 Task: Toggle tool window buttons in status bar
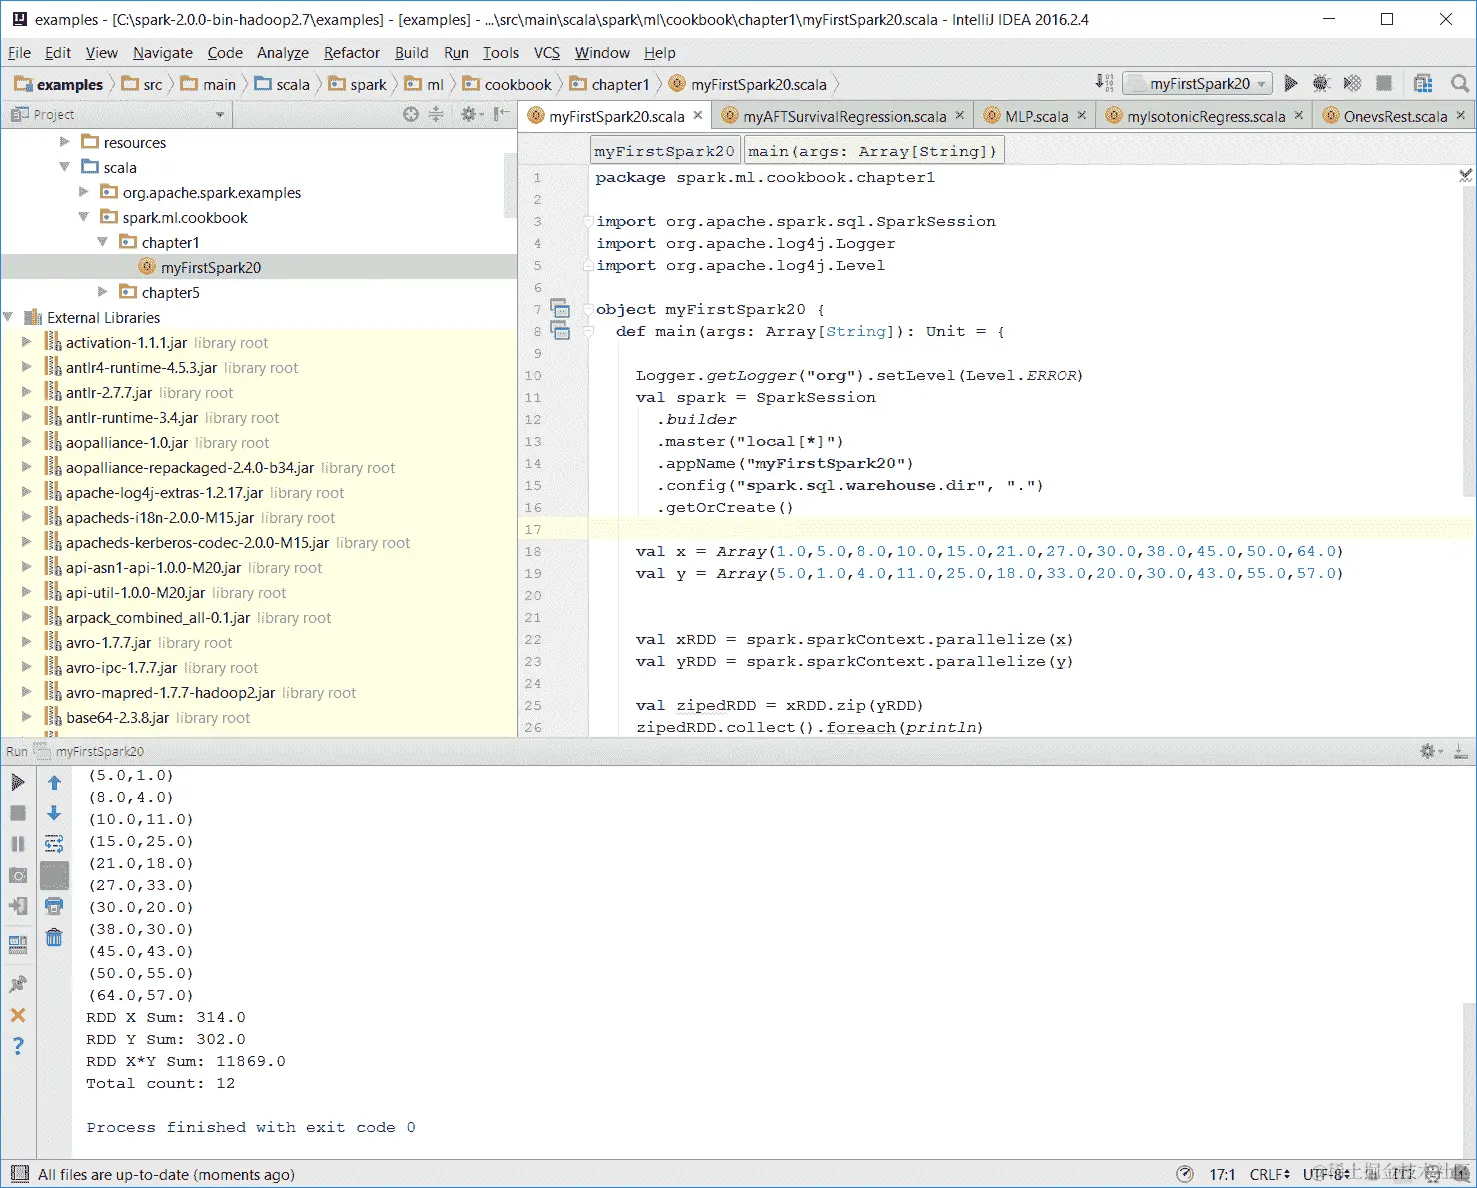click(x=19, y=1174)
